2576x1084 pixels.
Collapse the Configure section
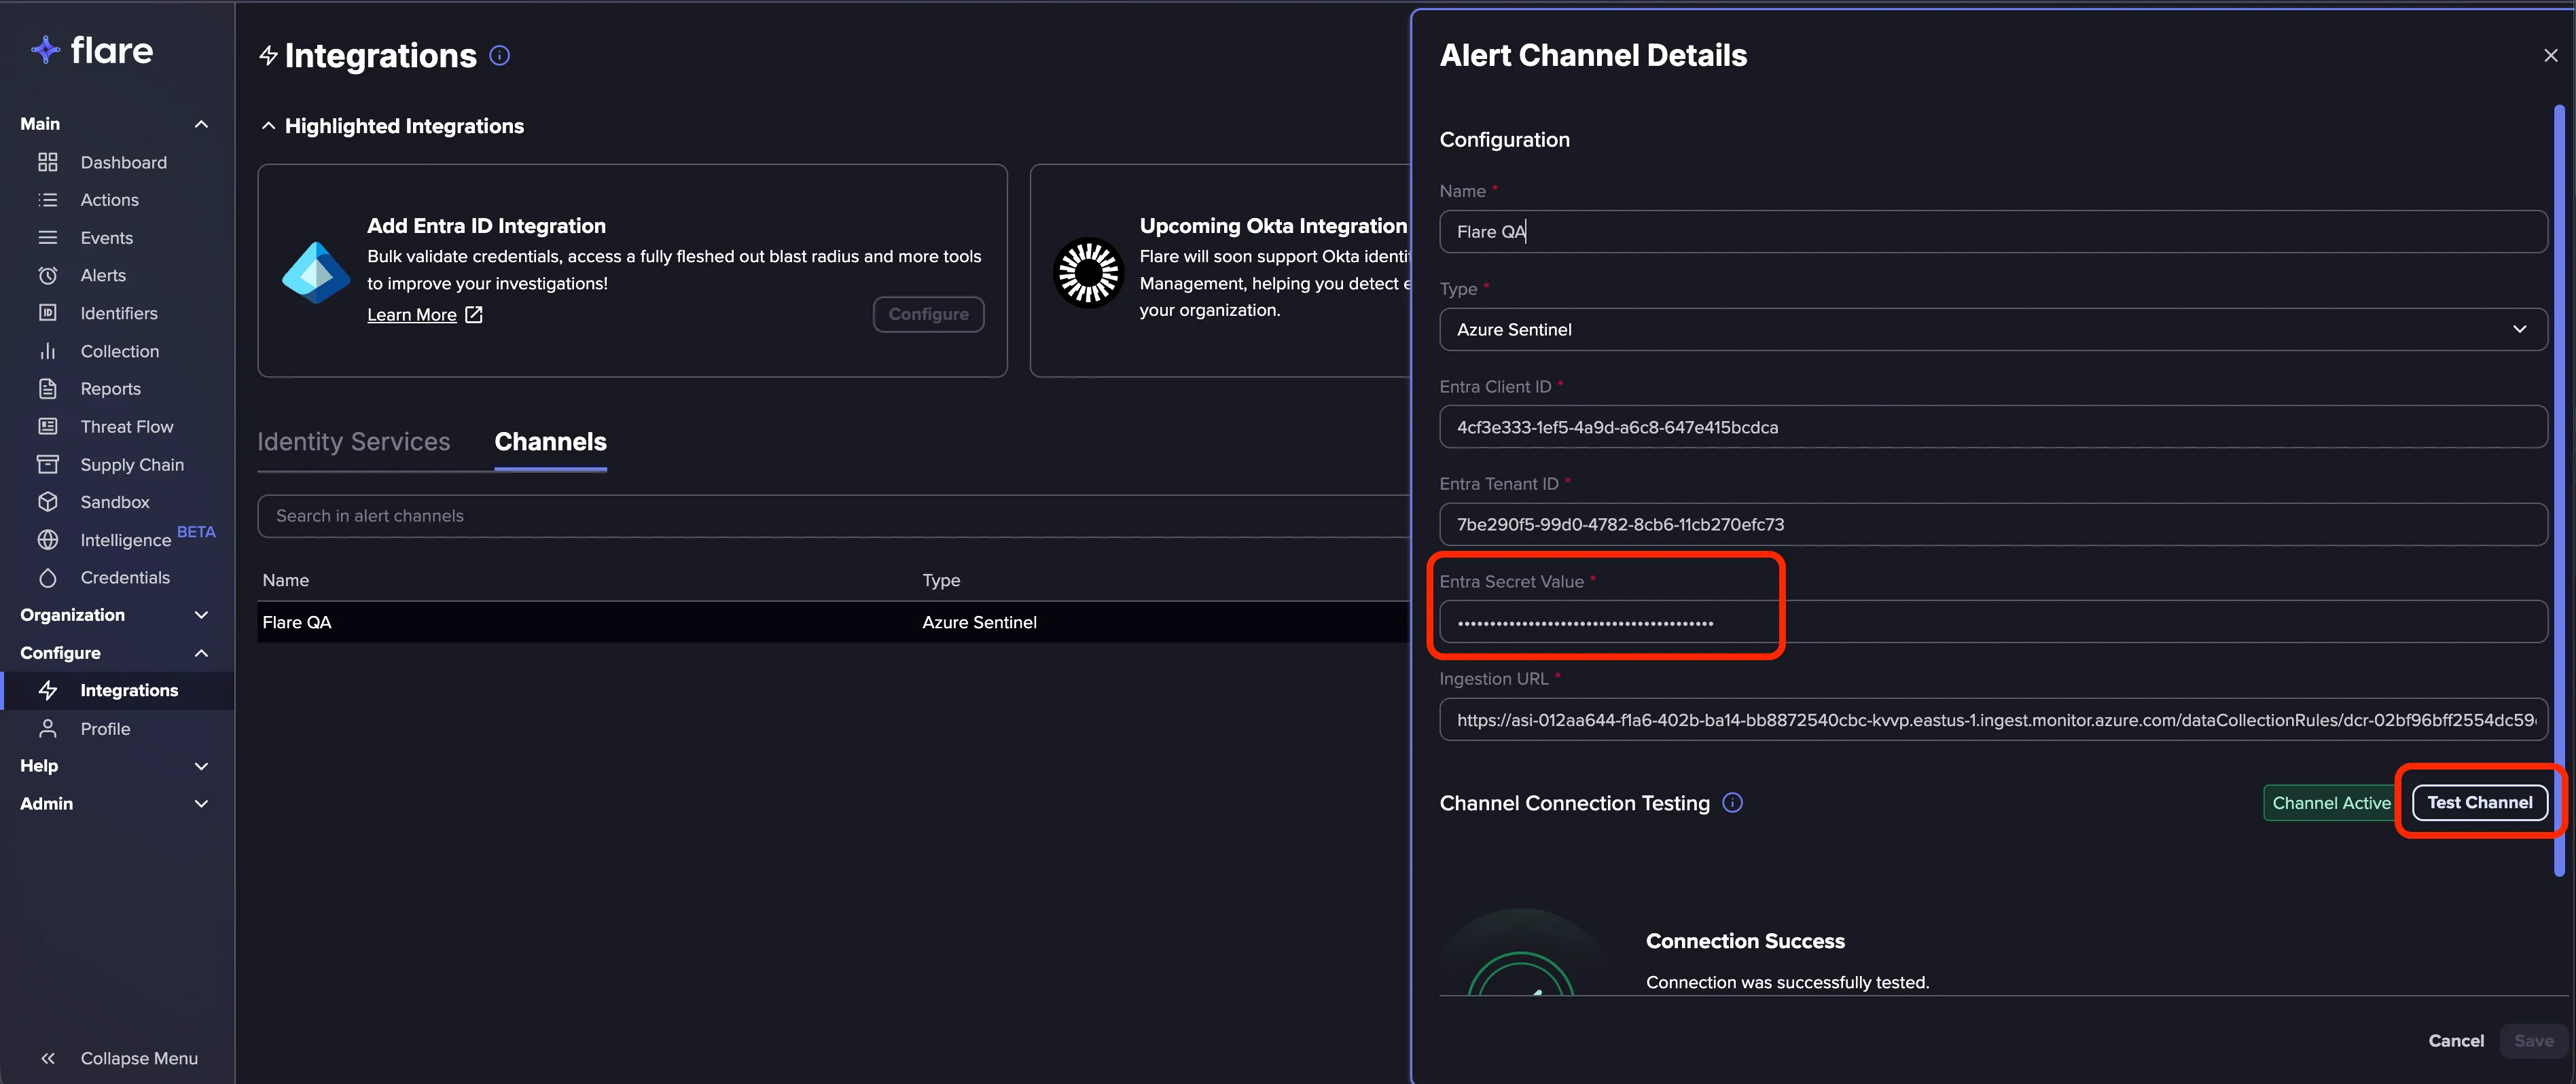tap(201, 653)
